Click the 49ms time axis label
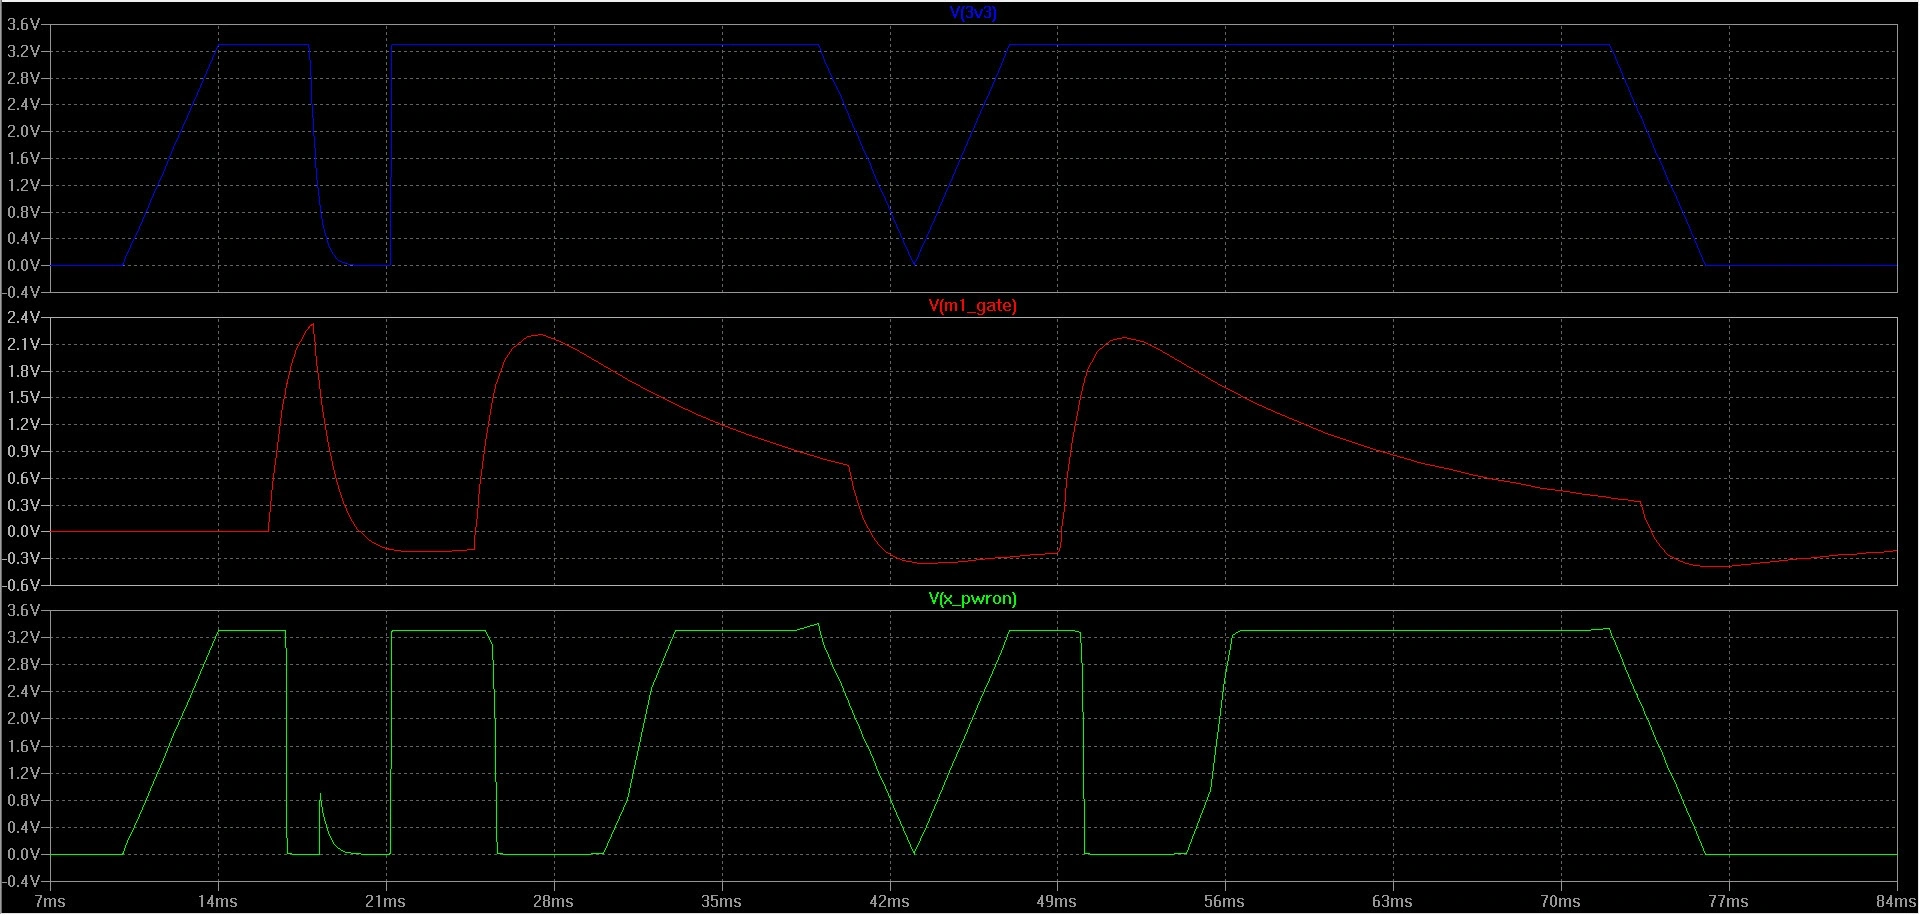Screen dimensions: 1920x915 click(1057, 902)
